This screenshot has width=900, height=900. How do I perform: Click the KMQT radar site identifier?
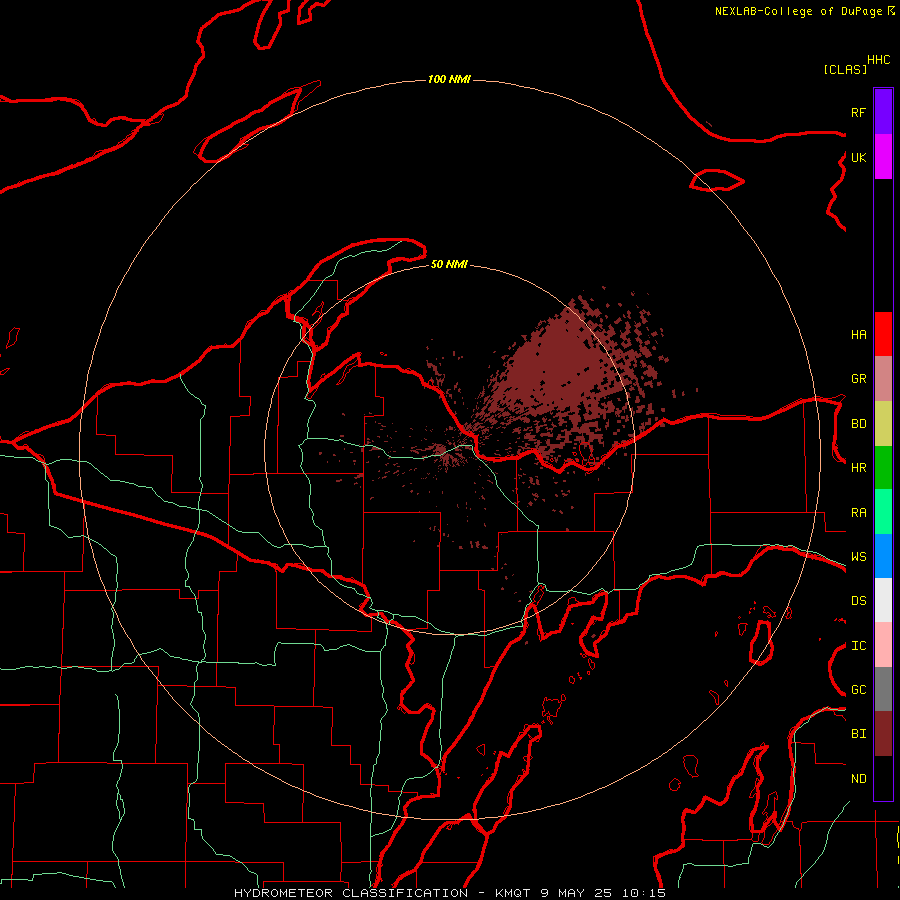(x=513, y=893)
